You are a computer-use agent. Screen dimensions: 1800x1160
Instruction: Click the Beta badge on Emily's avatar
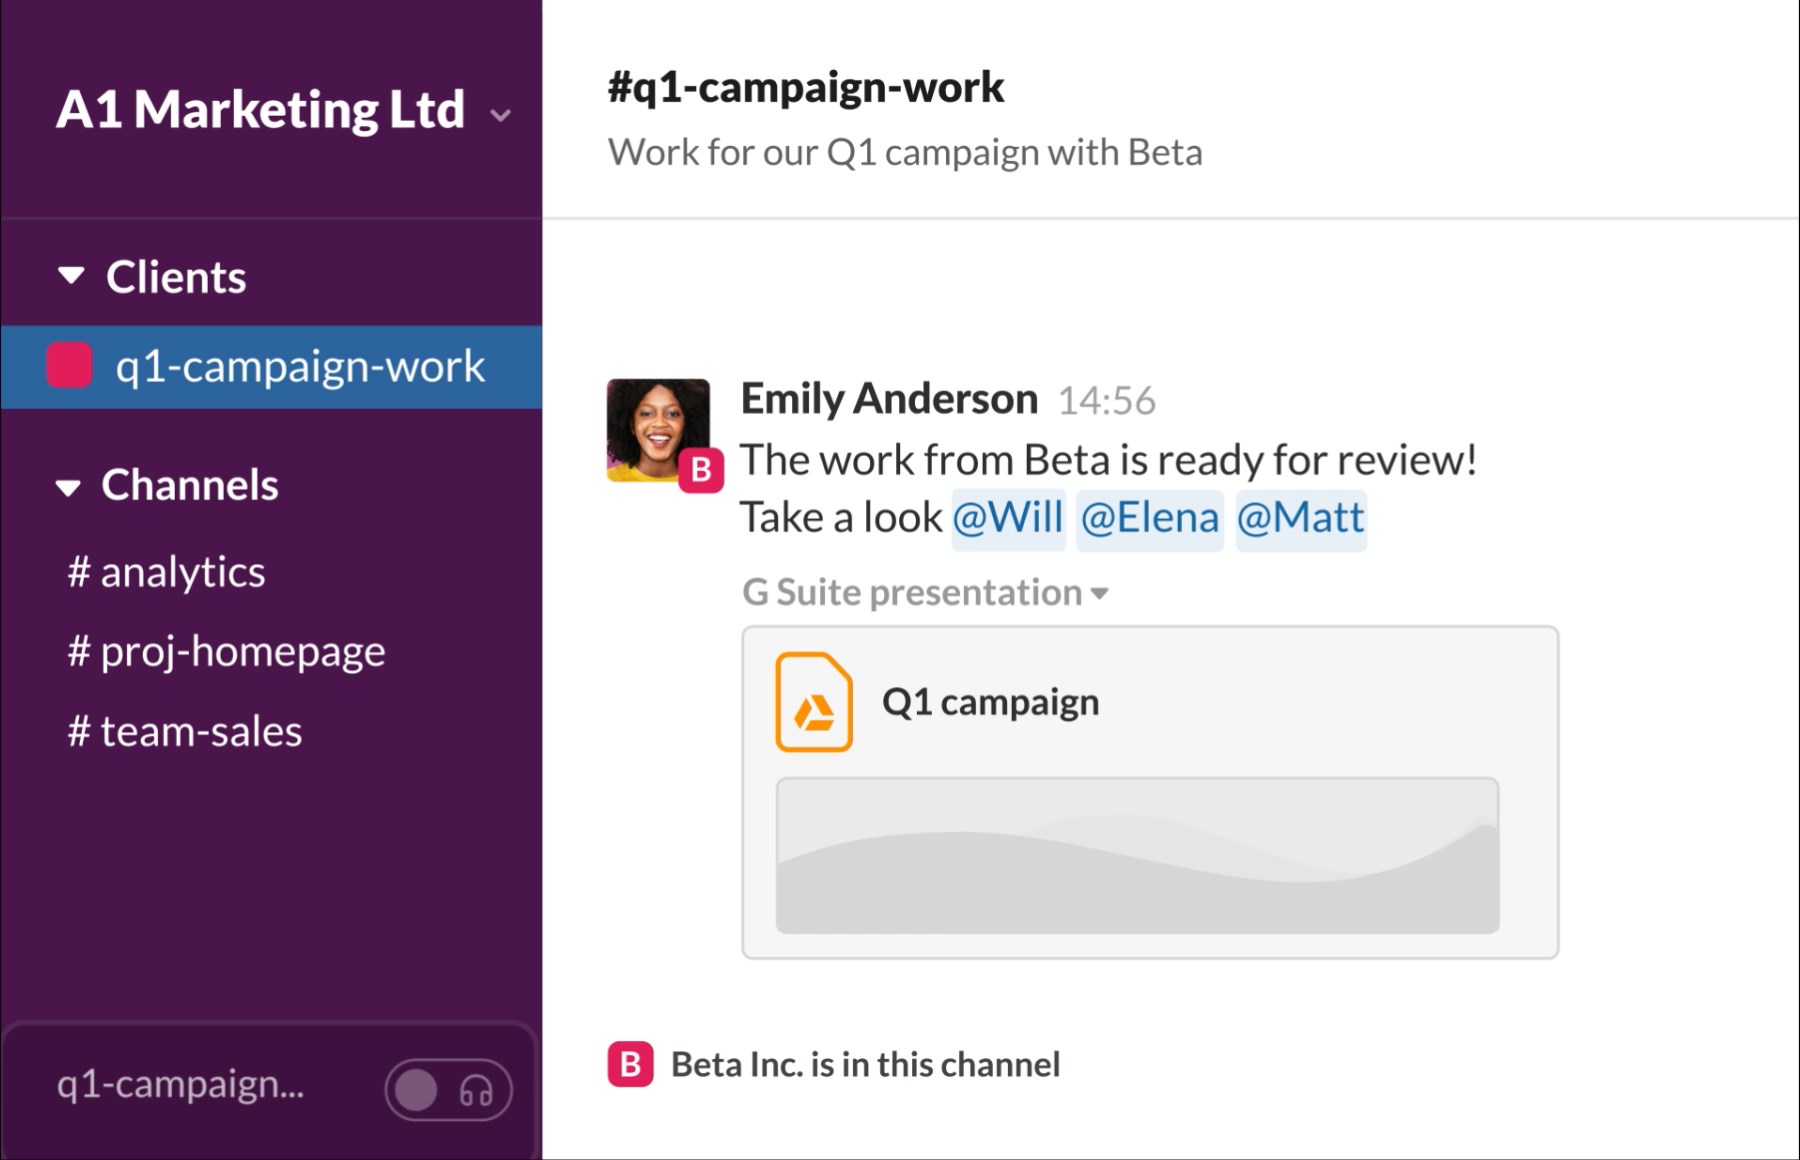701,469
